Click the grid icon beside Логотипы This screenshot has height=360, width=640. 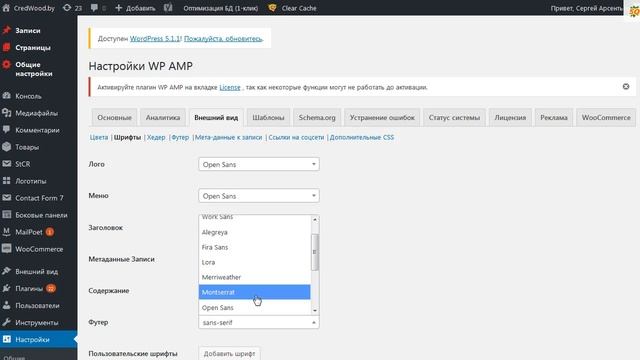coord(7,181)
